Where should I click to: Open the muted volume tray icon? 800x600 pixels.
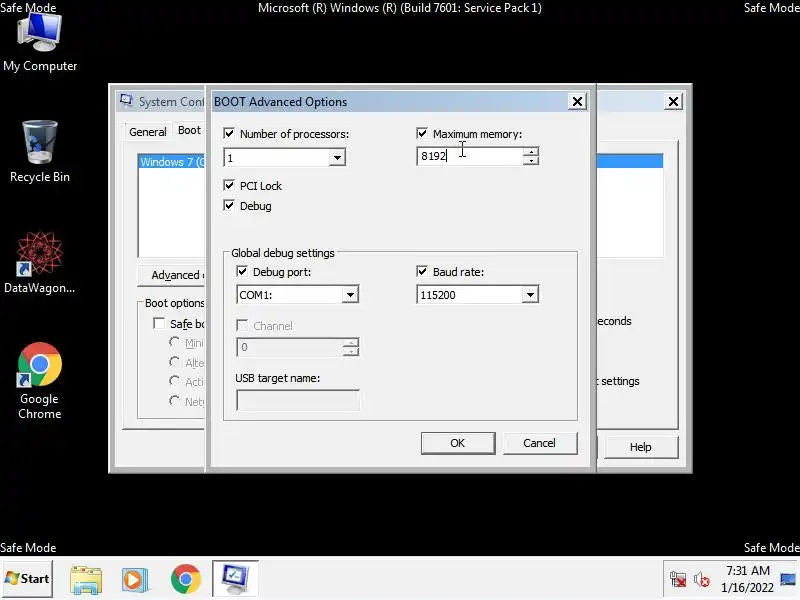click(x=702, y=580)
